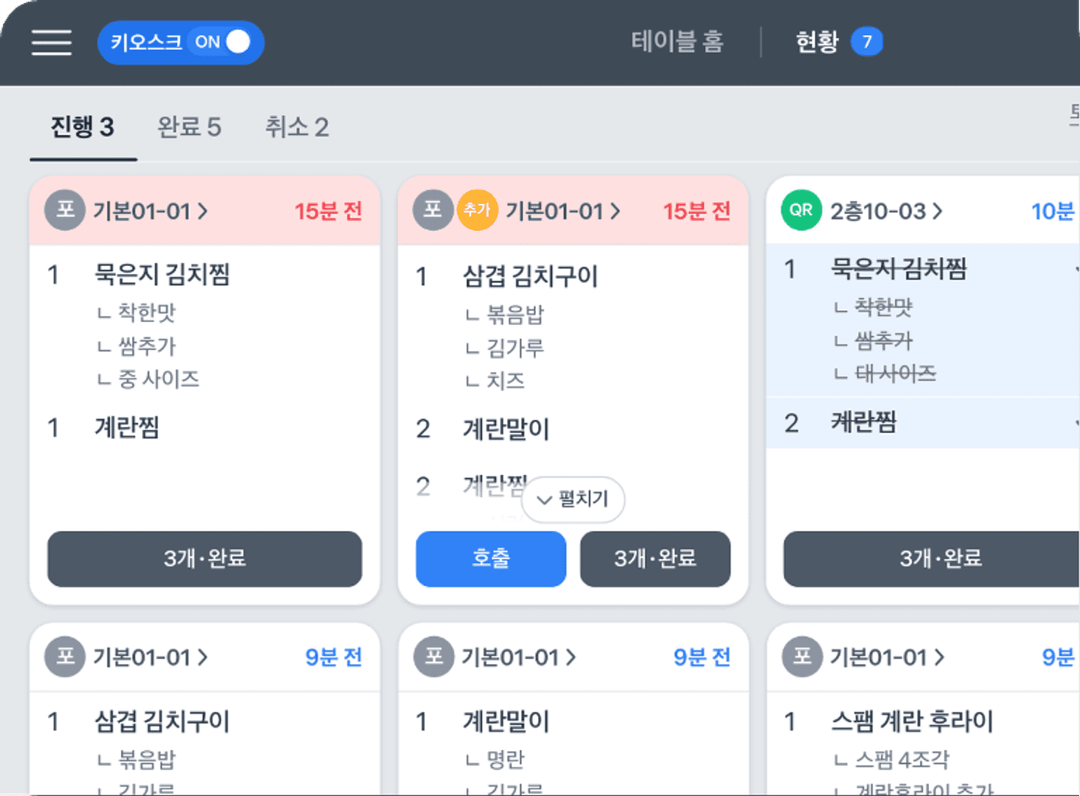This screenshot has height=796, width=1080.
Task: Toggle the 키오스크 ON switch
Action: pyautogui.click(x=181, y=43)
